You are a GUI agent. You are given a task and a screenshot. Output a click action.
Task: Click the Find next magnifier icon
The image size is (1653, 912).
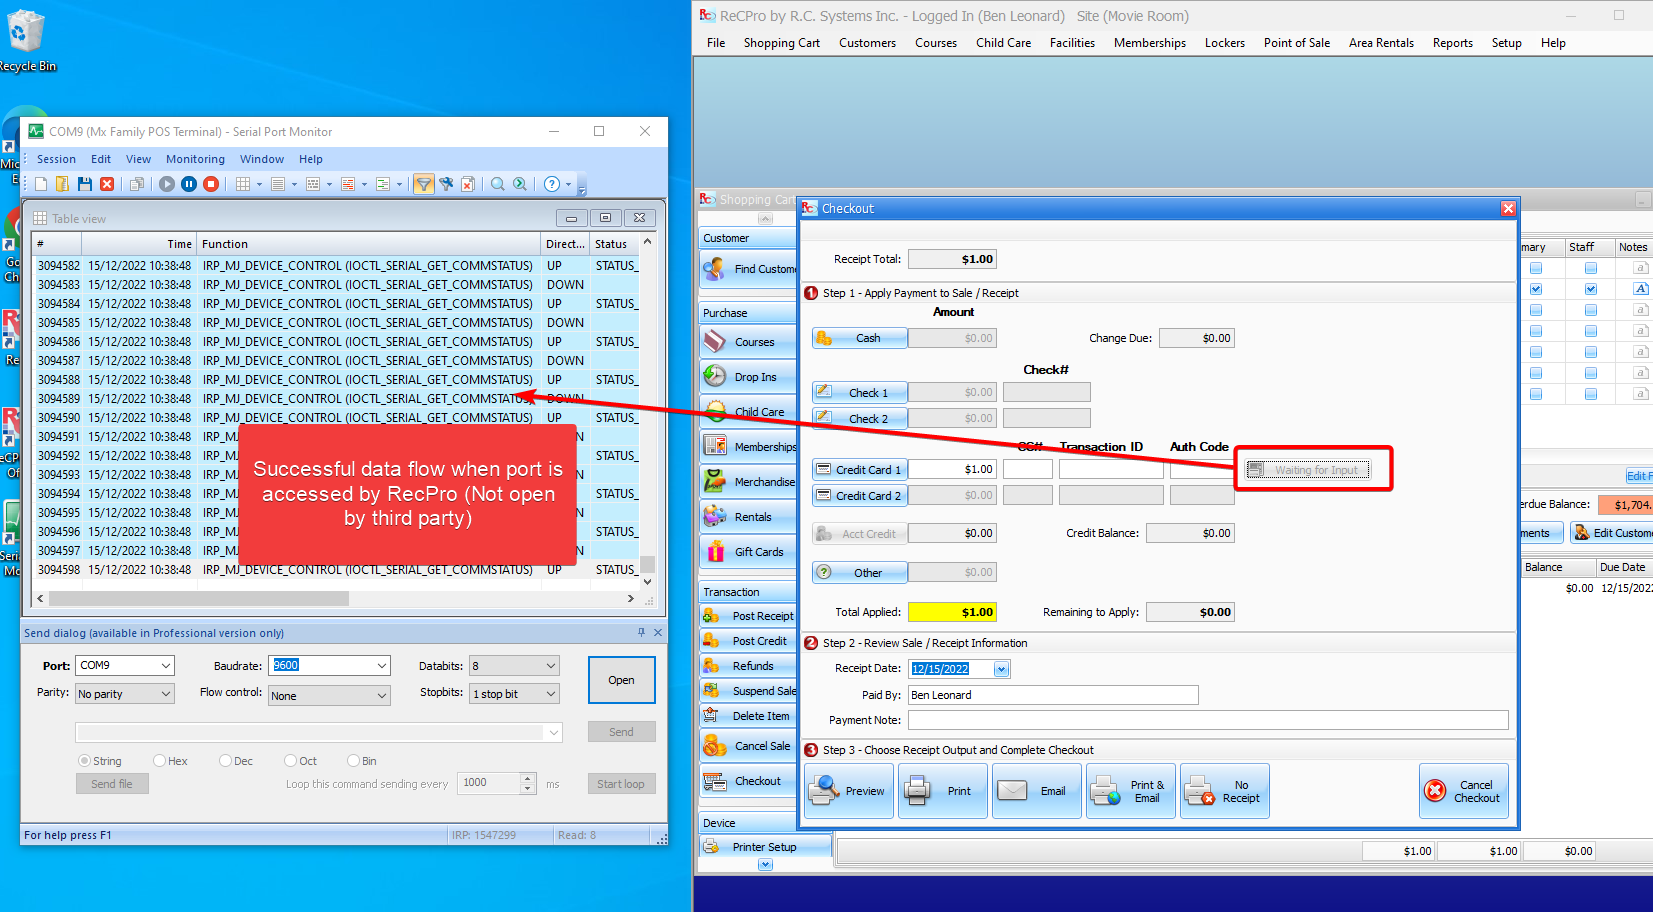520,184
